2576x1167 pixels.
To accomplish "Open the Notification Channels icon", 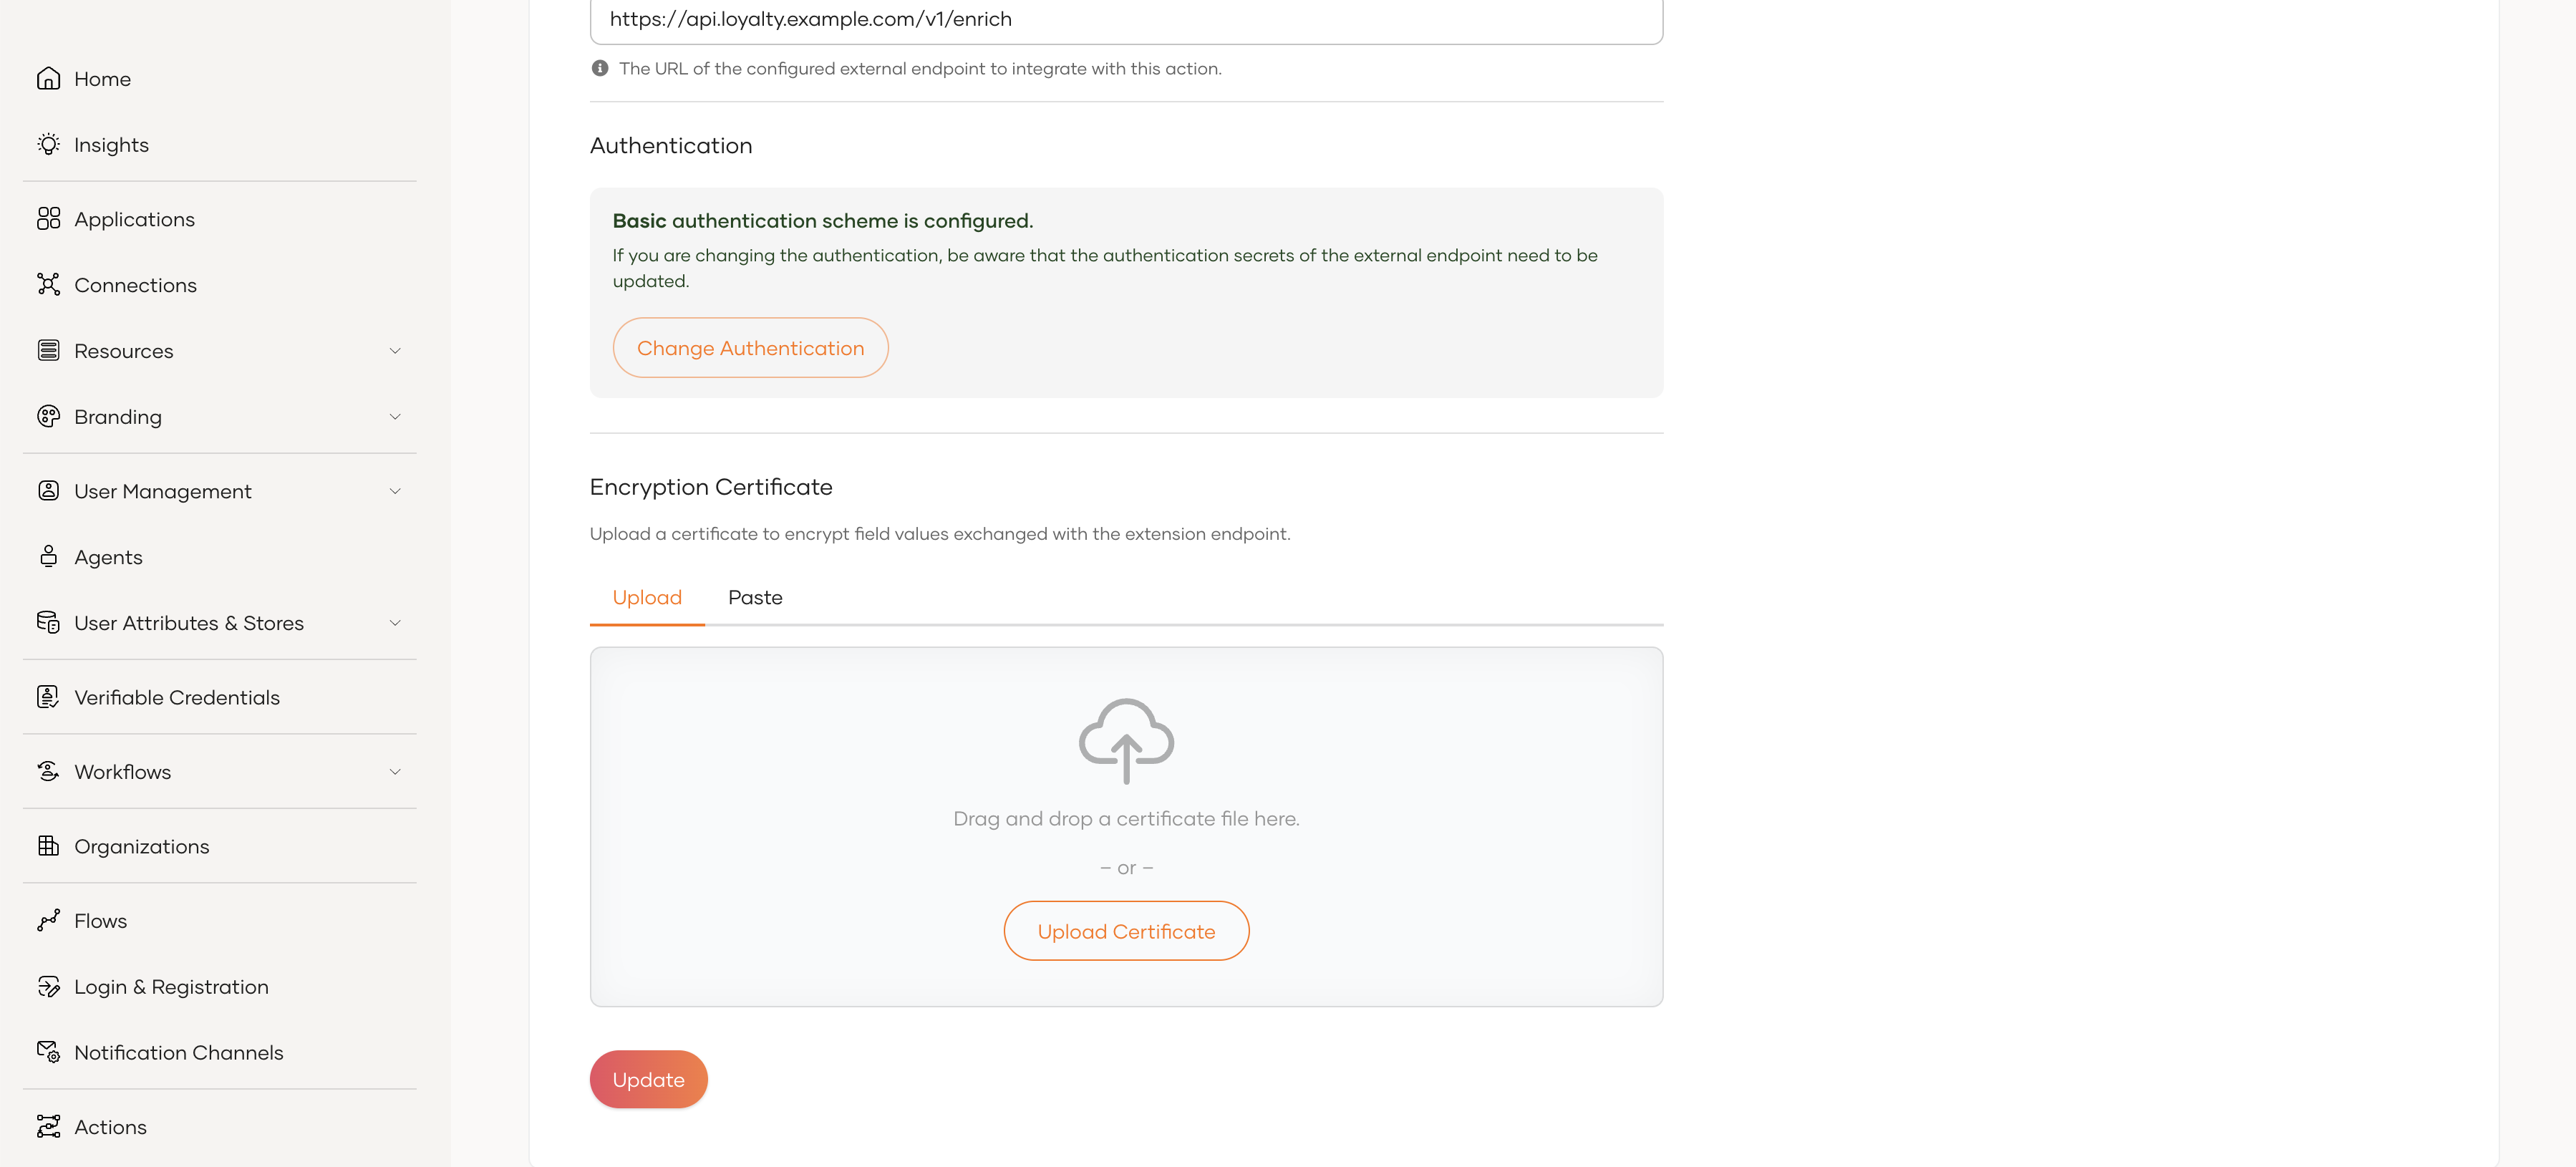I will tap(48, 1053).
